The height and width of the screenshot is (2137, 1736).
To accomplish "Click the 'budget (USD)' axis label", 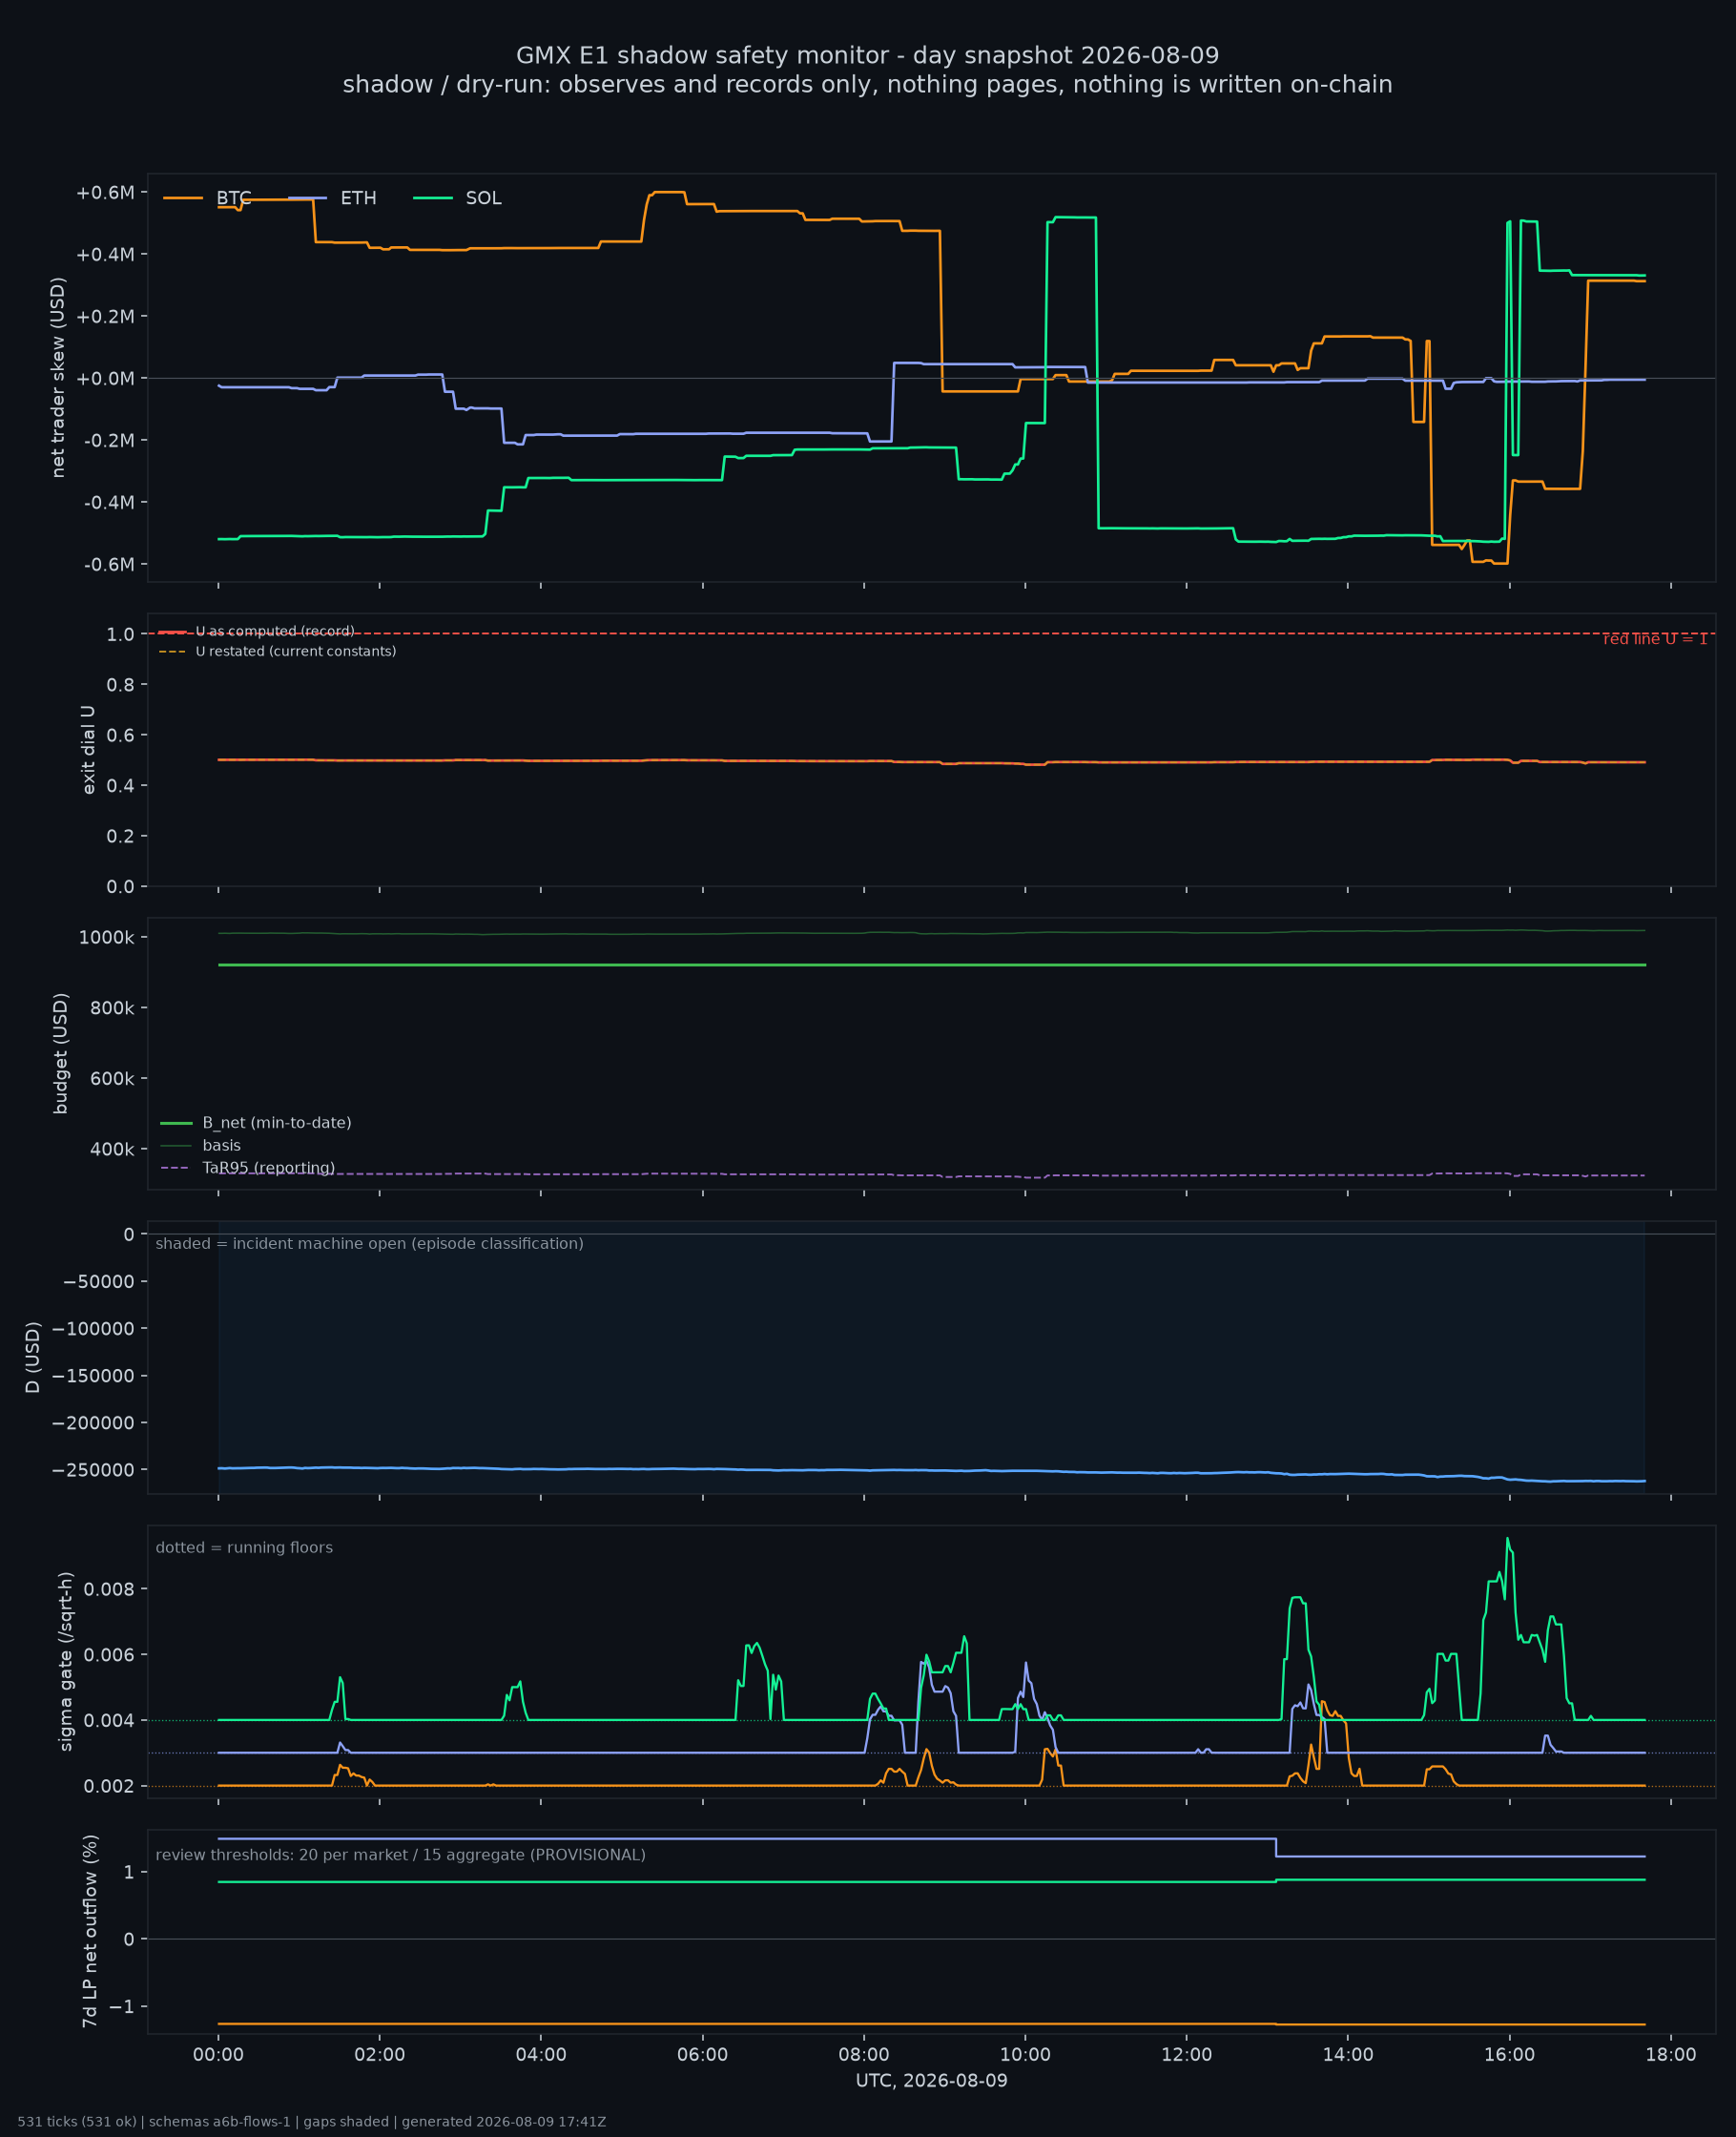I will tap(60, 1053).
